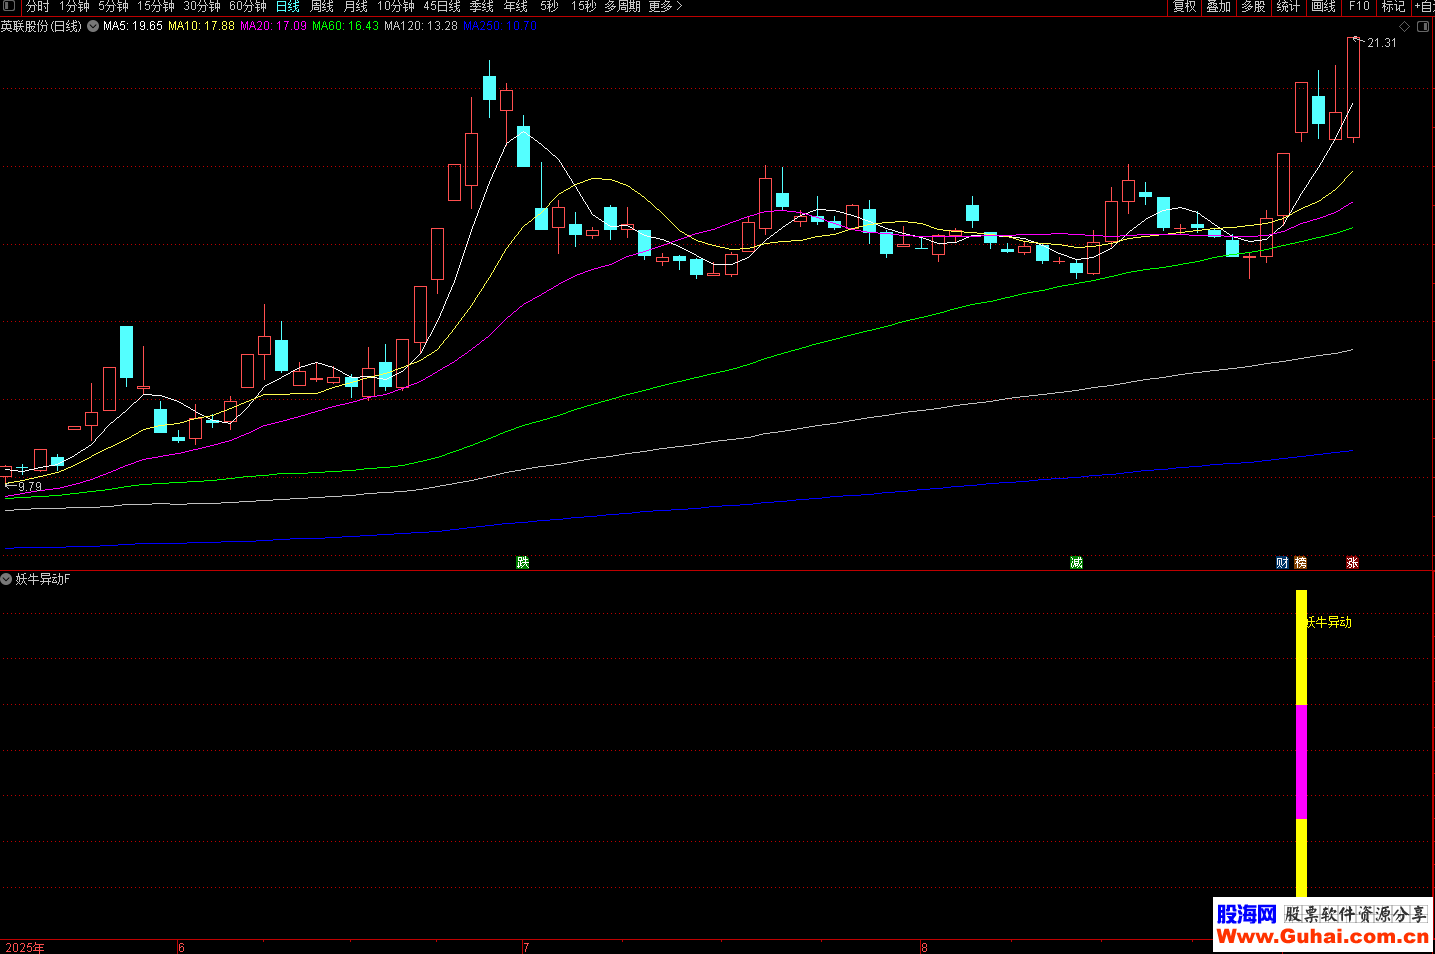Switch to the 分时 chart period
This screenshot has height=954, width=1435.
click(37, 6)
